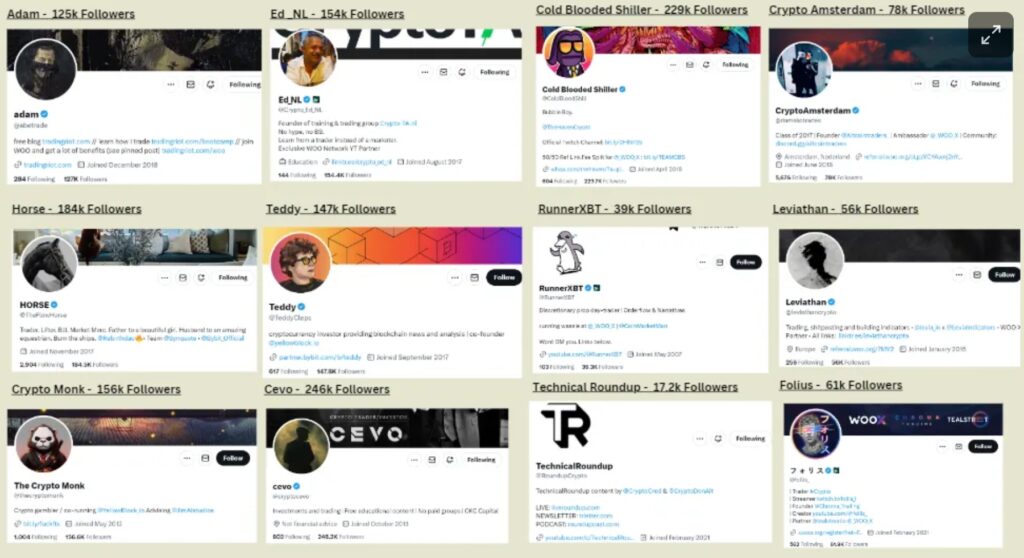Screen dimensions: 1024x558
Task: Click the Follow button on Leviathan's profile
Action: coord(1004,275)
